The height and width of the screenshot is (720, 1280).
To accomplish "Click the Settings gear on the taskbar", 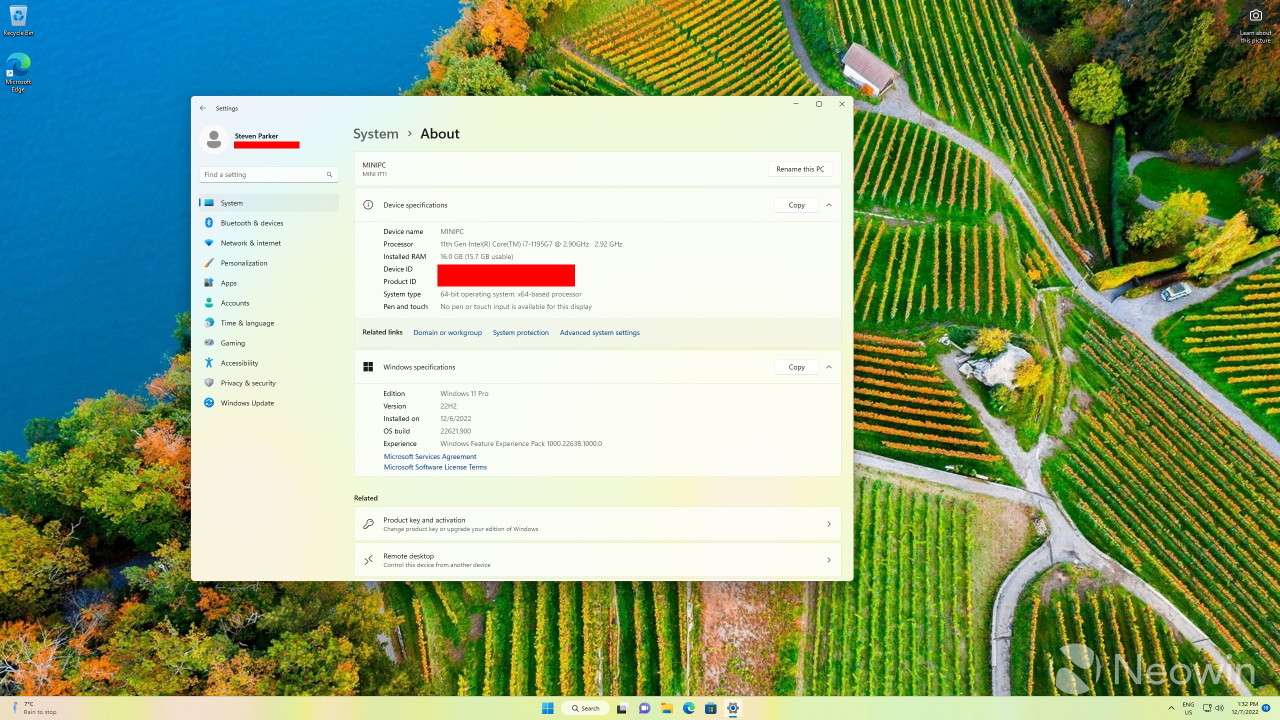I will click(733, 708).
